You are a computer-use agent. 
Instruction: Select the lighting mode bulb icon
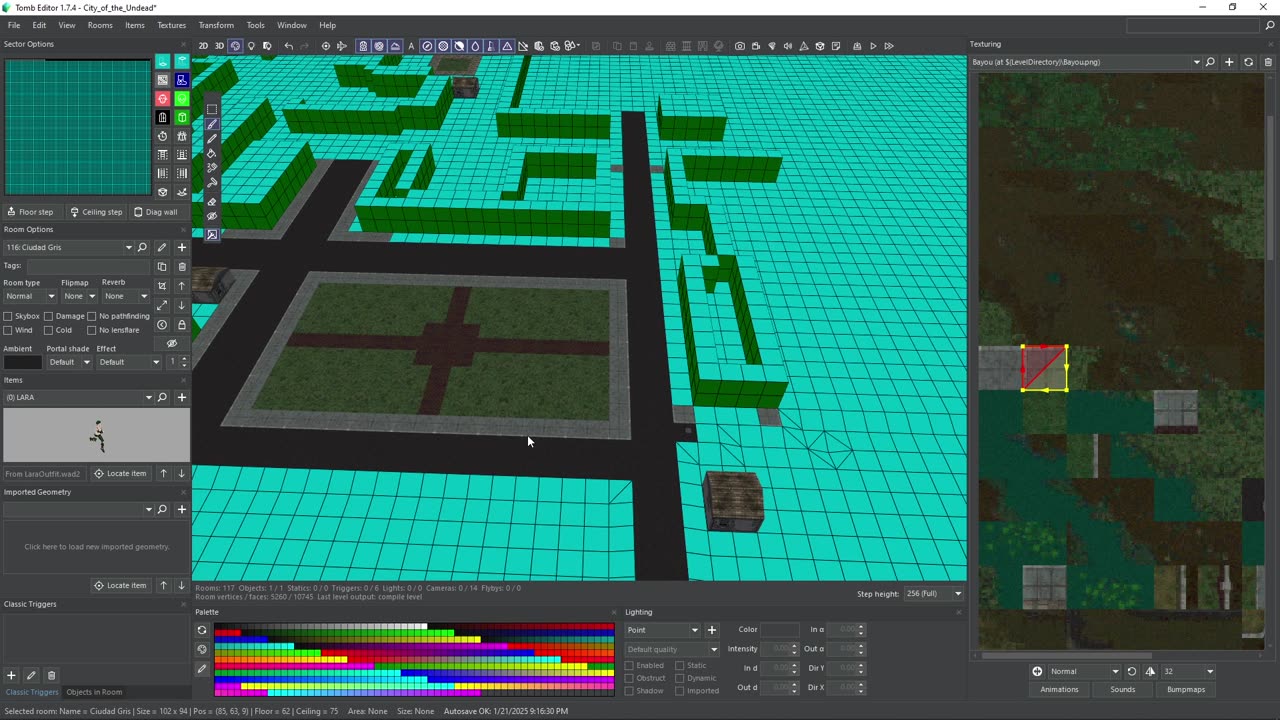coord(251,46)
